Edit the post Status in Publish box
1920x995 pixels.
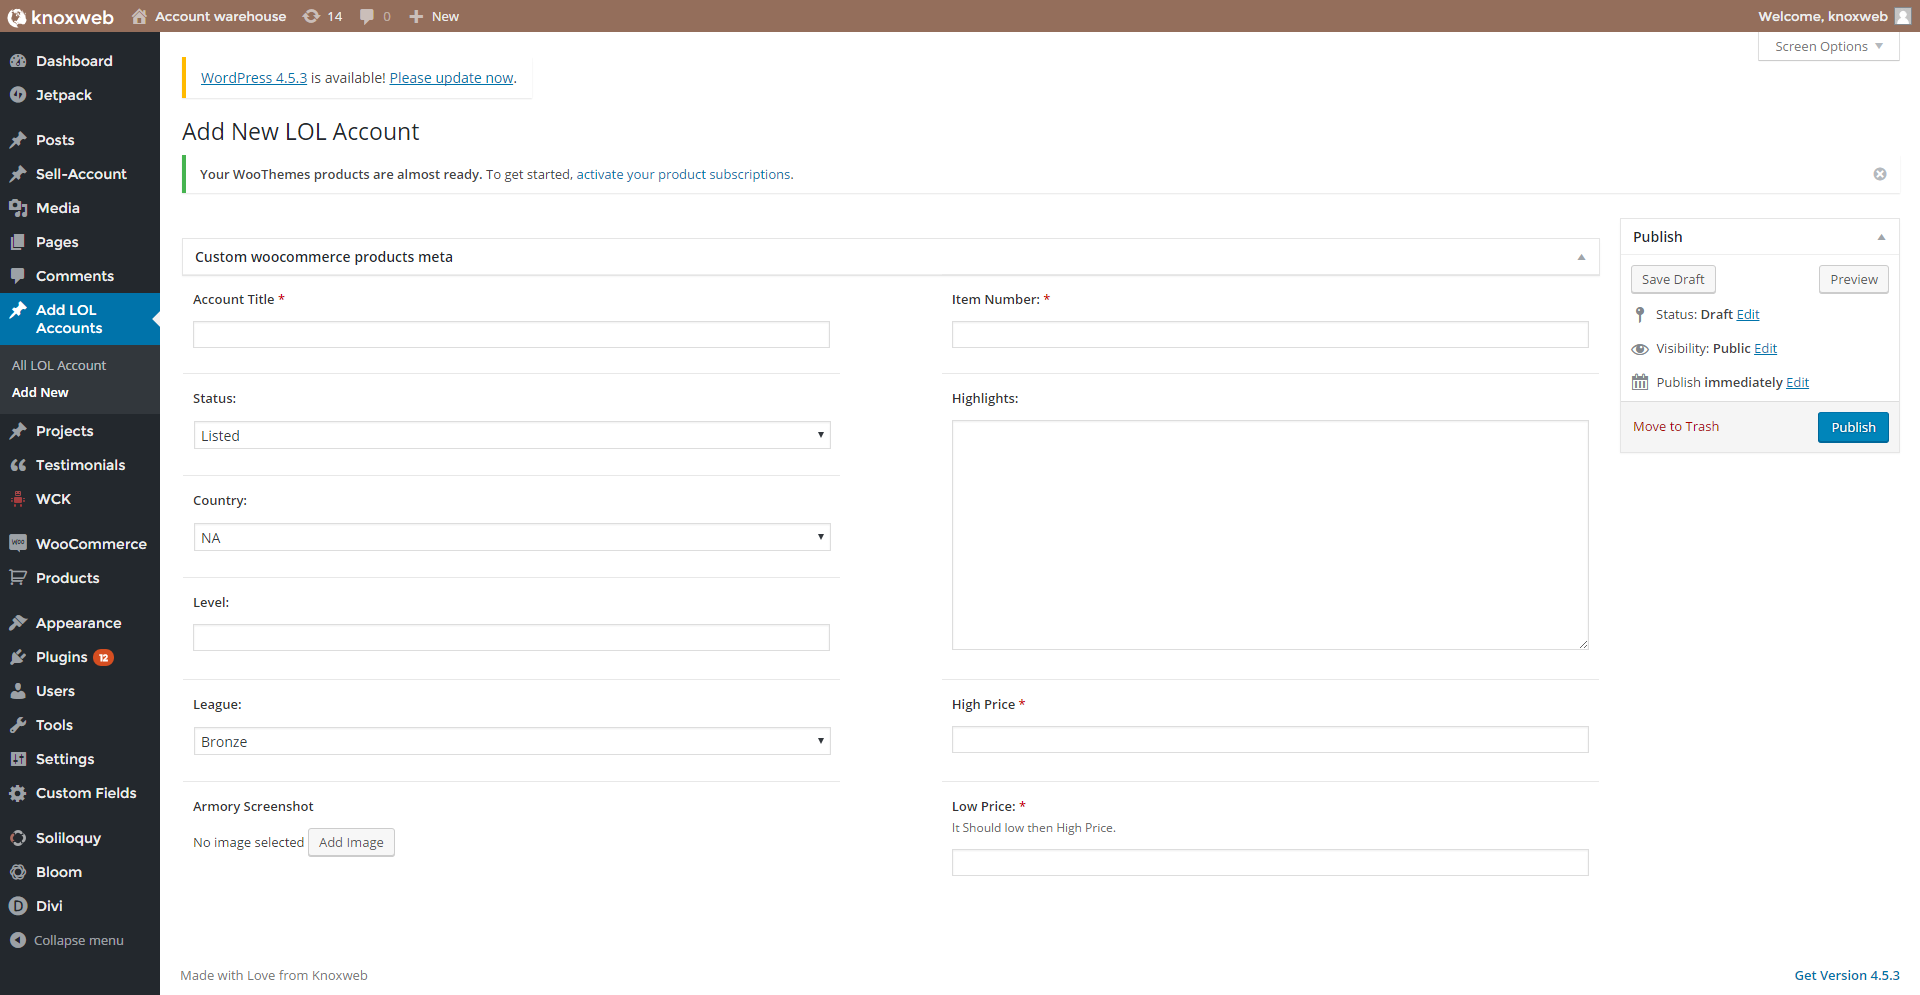click(1748, 314)
